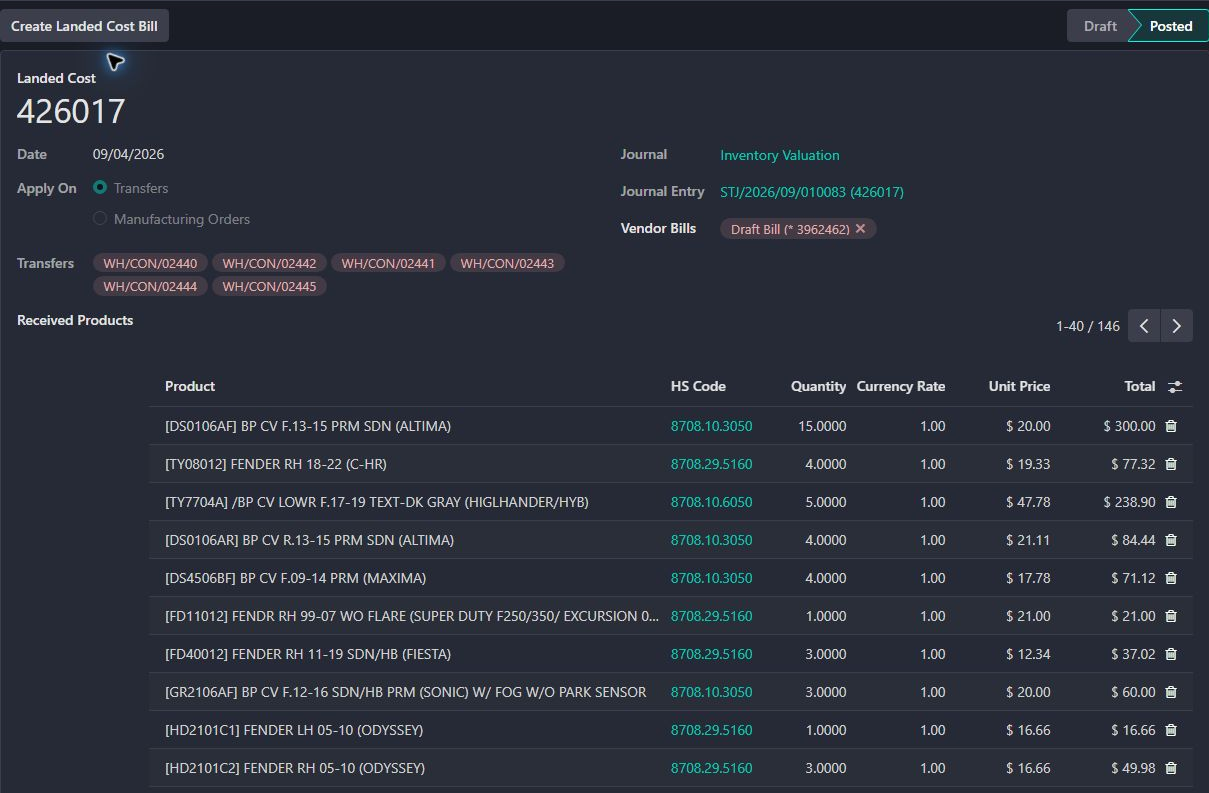Click quantity 15.0000 cell
Image resolution: width=1209 pixels, height=793 pixels.
[x=822, y=426]
